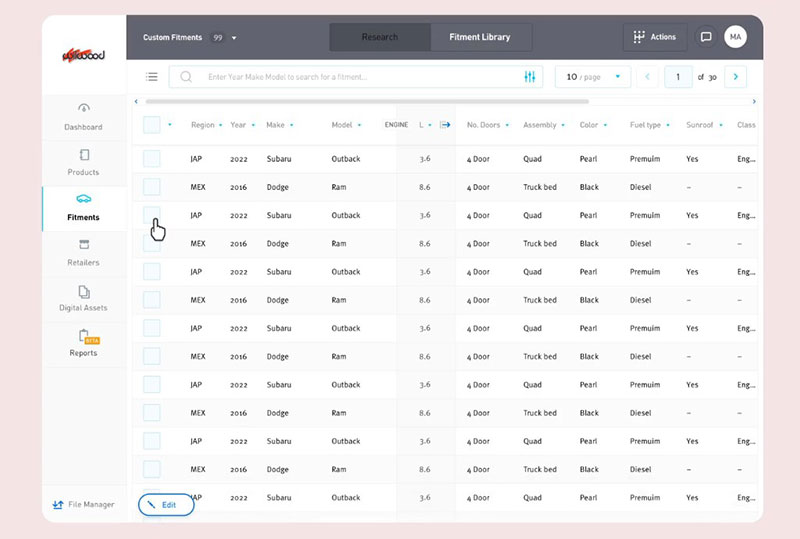Click the 99 count badge
800x539 pixels.
(x=218, y=38)
